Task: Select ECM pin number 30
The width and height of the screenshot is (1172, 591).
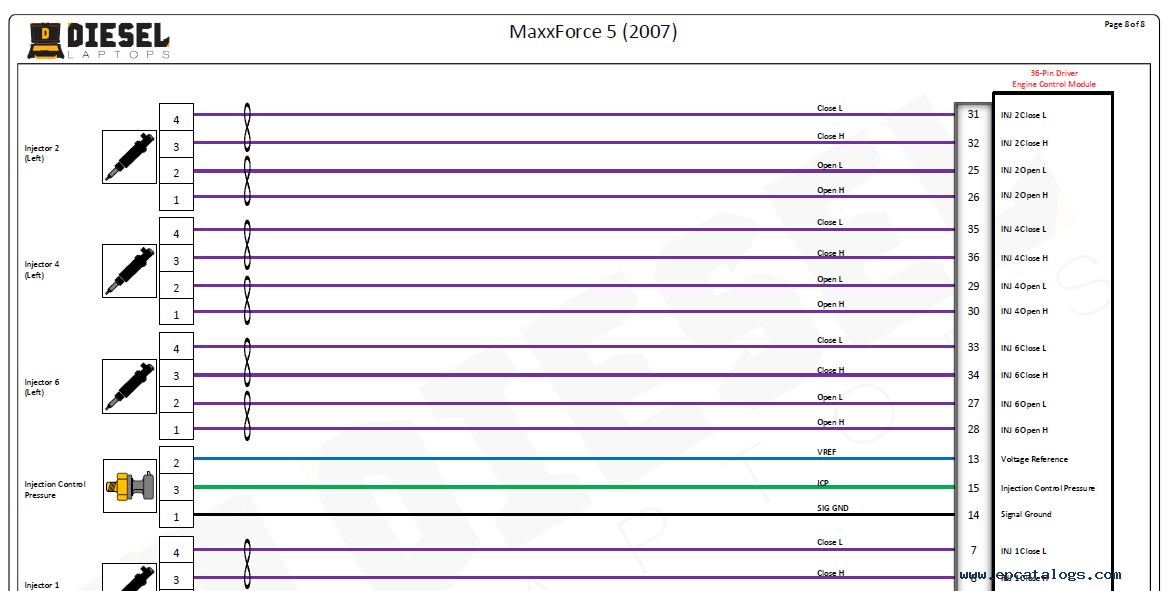Action: point(973,311)
